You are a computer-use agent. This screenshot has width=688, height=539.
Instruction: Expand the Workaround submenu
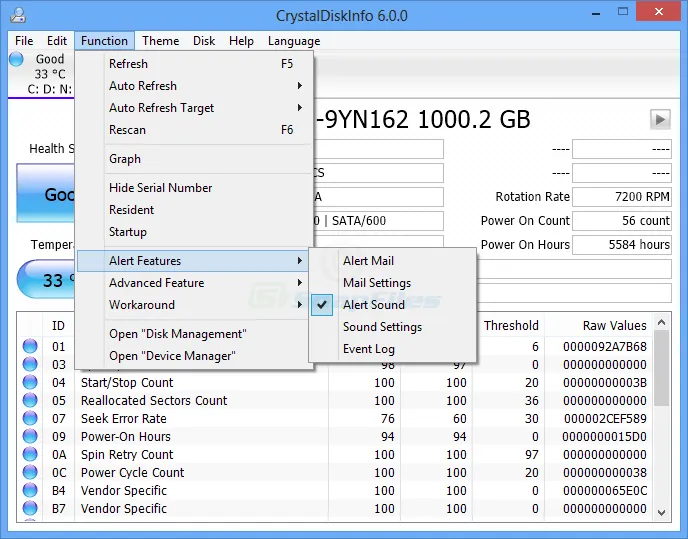tap(194, 305)
